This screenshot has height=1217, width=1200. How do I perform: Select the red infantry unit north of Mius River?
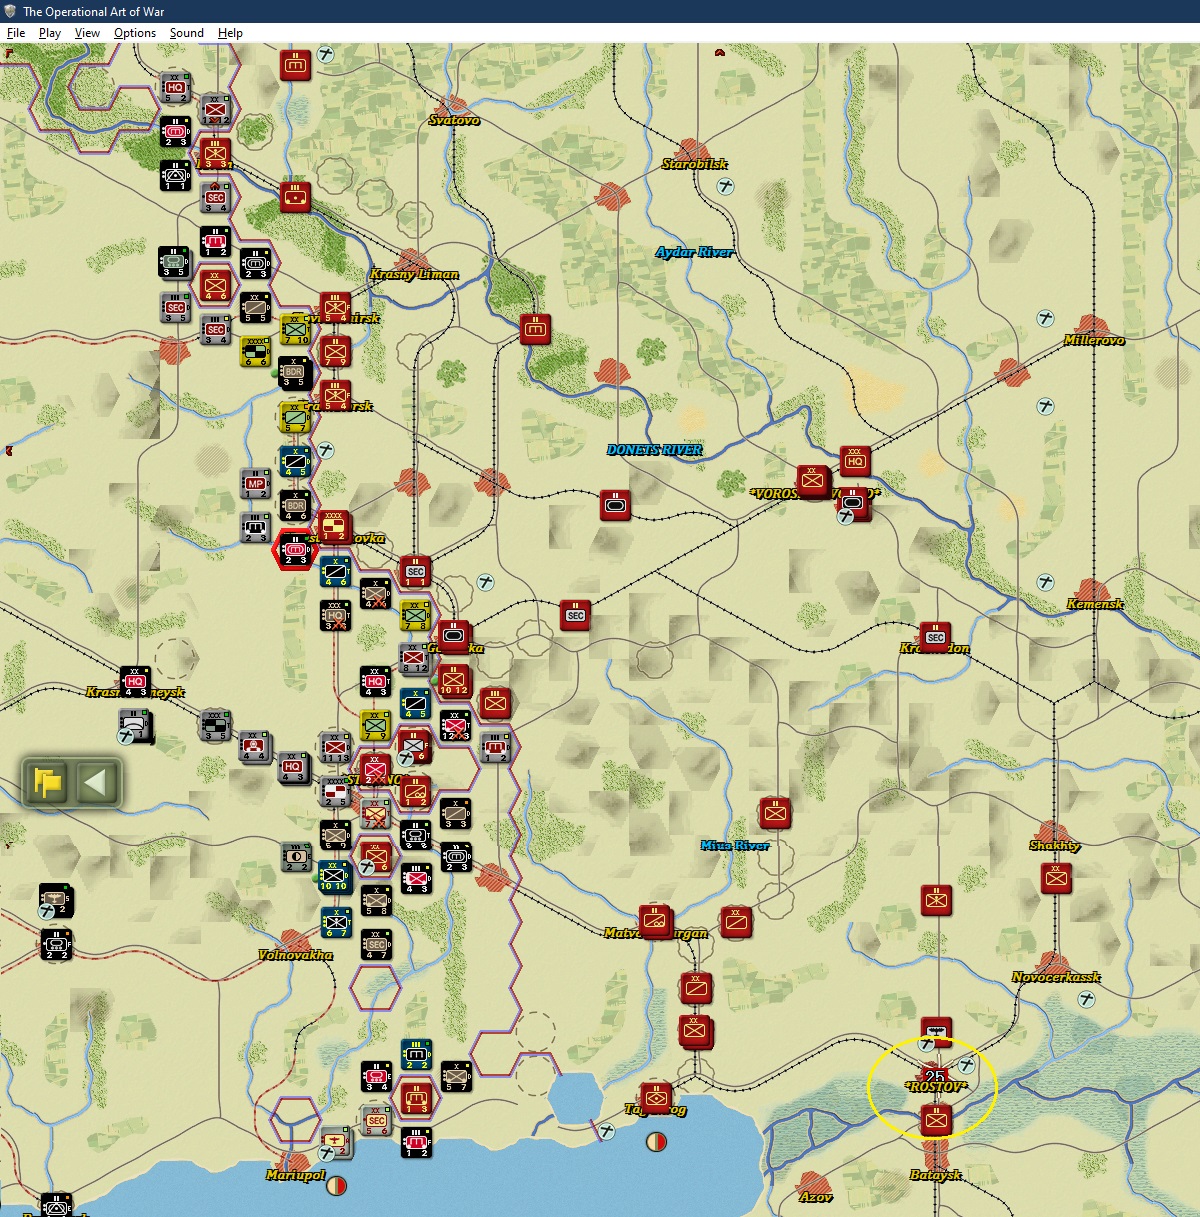(775, 813)
